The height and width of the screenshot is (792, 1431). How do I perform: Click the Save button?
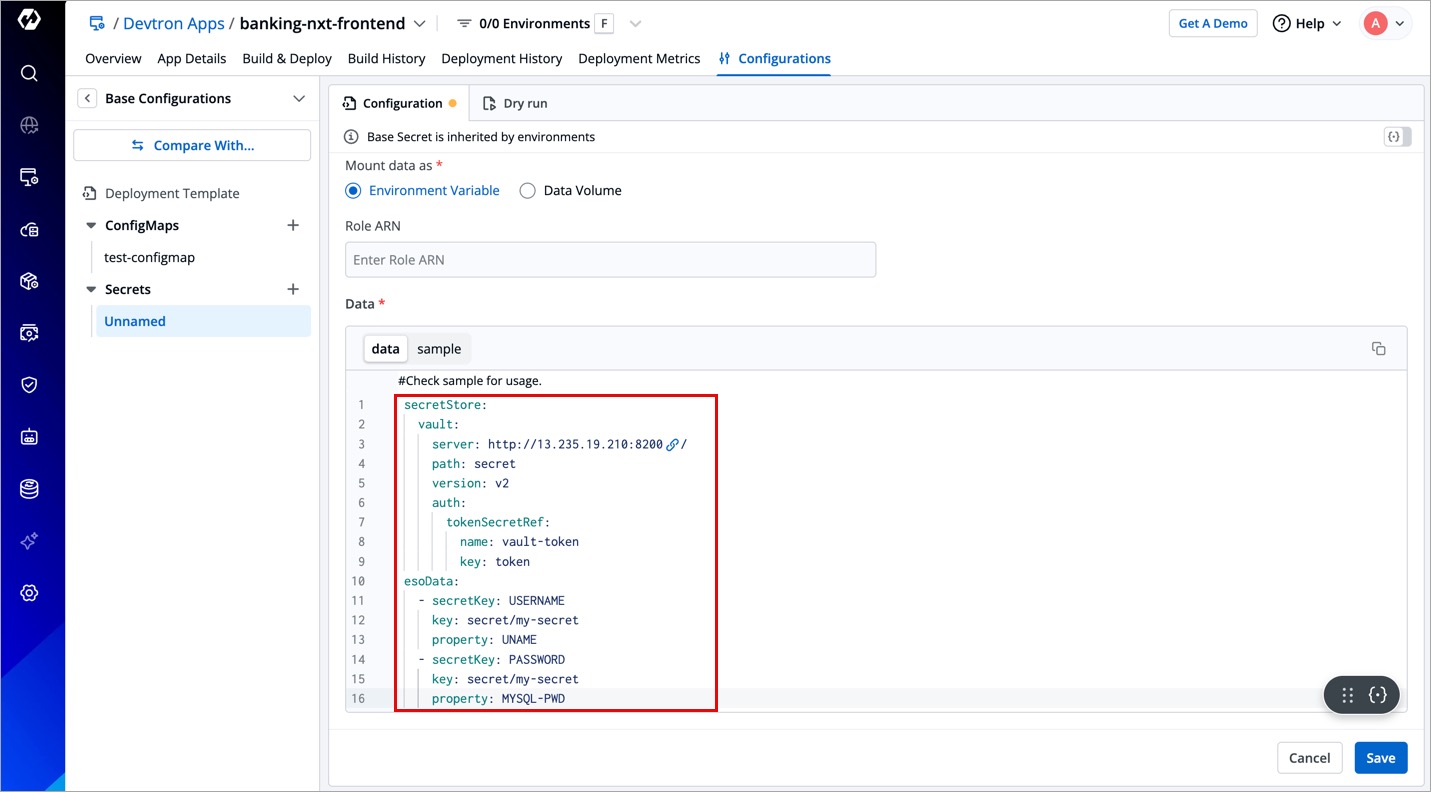(1380, 758)
